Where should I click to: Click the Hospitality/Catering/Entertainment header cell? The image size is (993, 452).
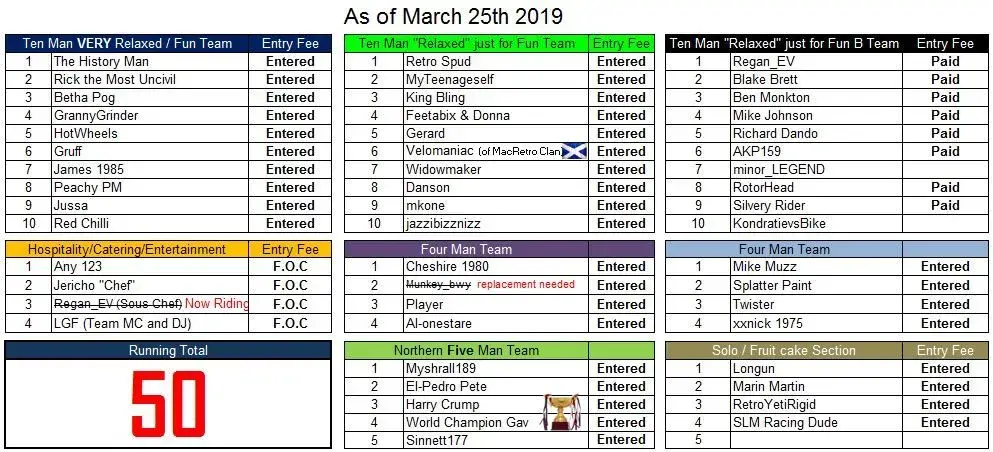coord(127,249)
